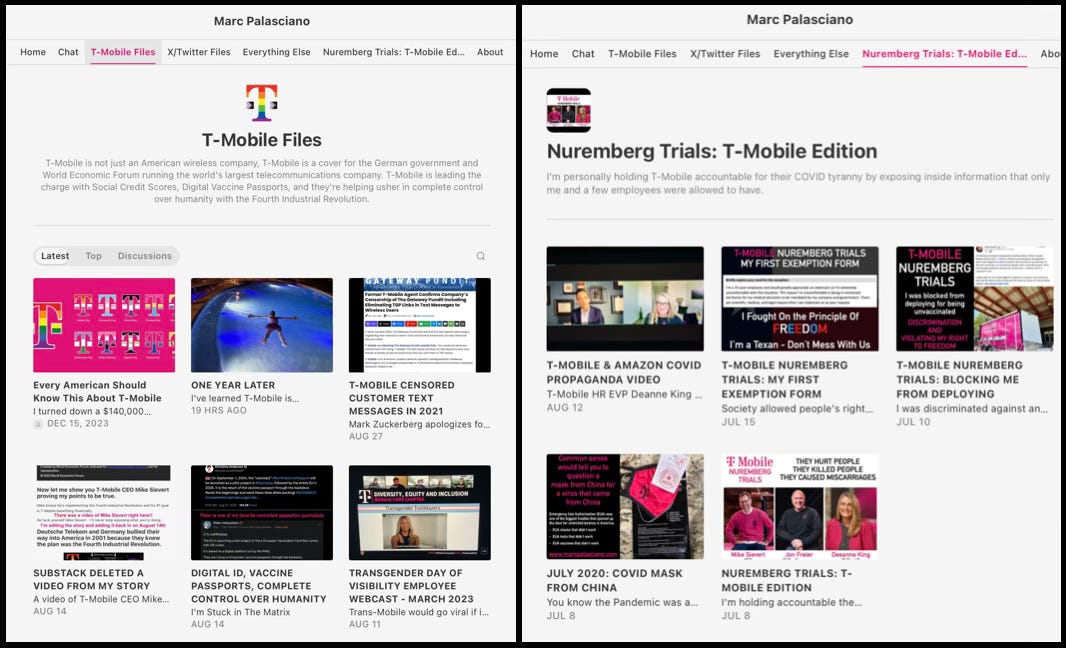1066x648 pixels.
Task: Click the lock icon beside DEC 15, 2023
Action: click(38, 424)
